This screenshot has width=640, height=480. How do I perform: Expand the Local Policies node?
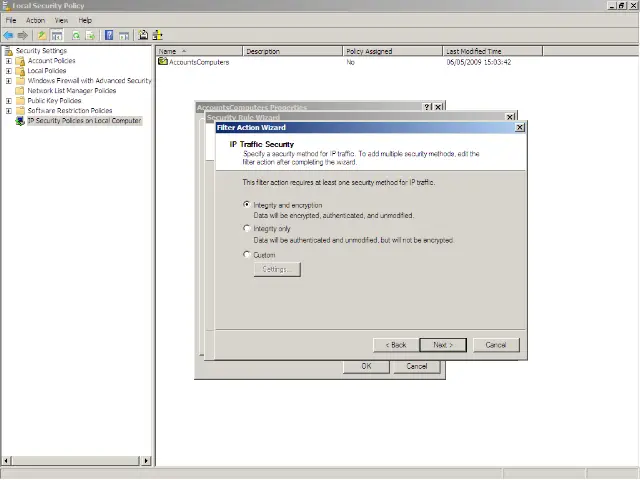tap(9, 71)
